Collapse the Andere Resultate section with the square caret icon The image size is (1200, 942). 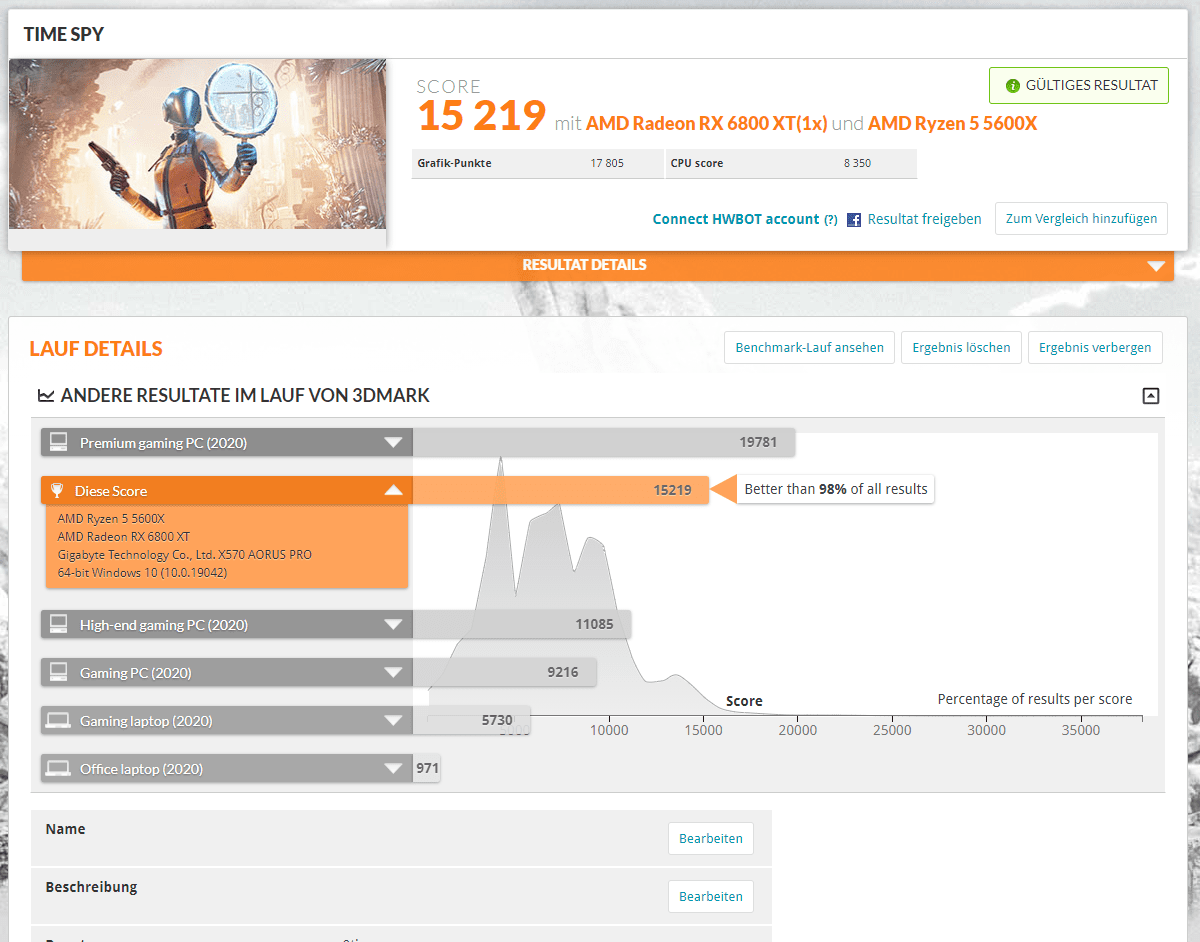(x=1151, y=396)
